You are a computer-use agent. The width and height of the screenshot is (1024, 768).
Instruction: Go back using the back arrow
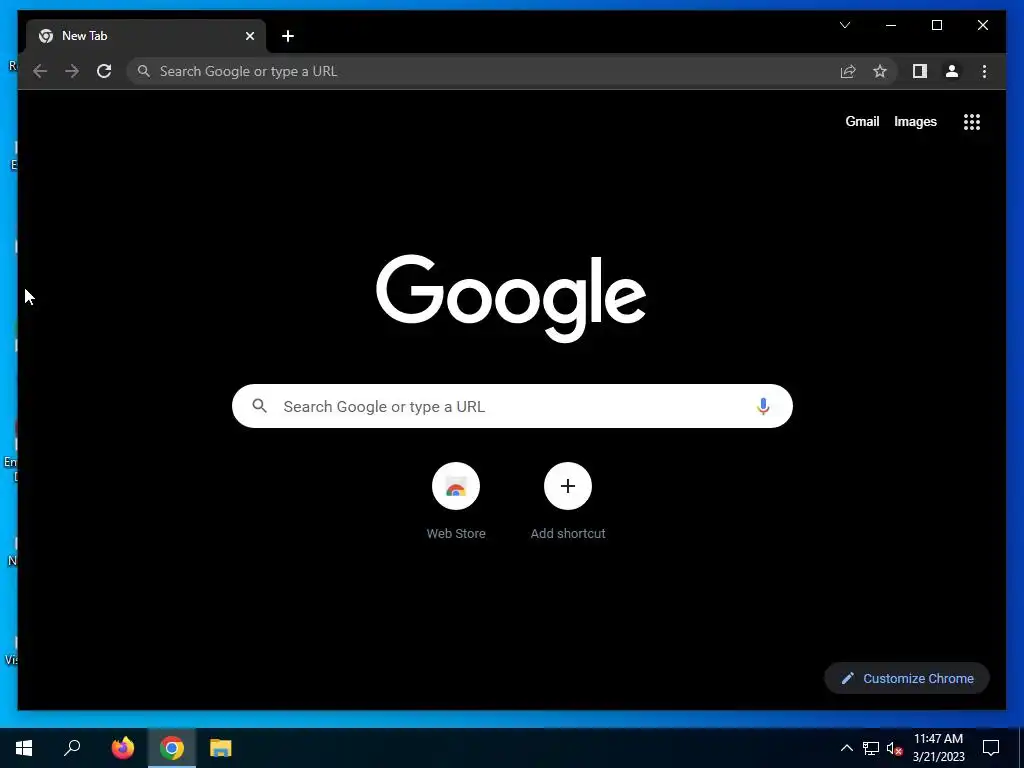tap(40, 71)
